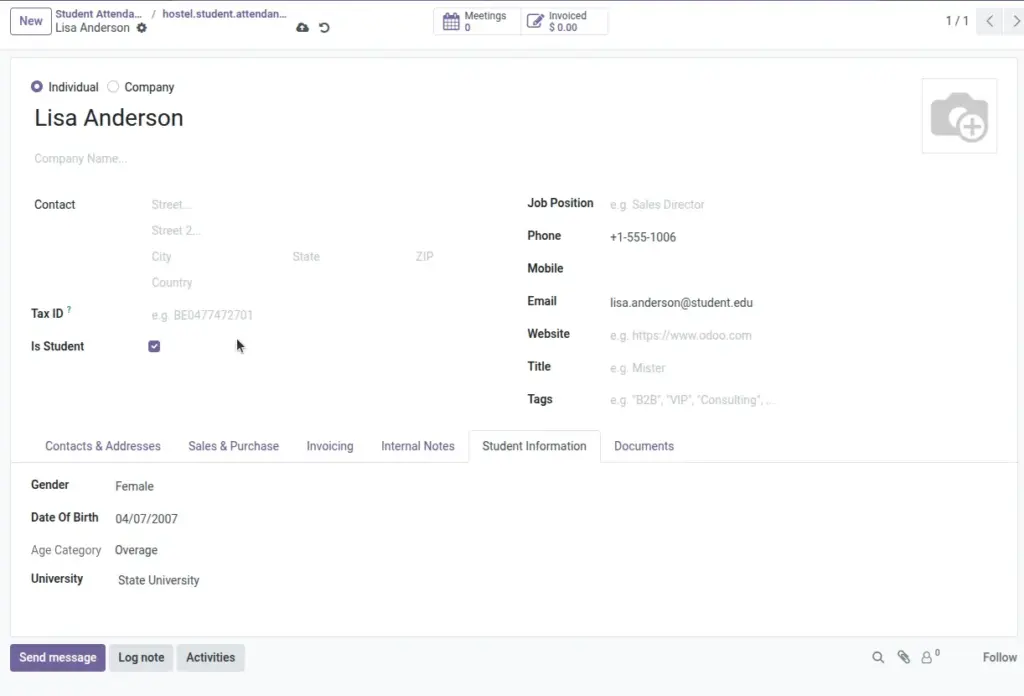This screenshot has width=1024, height=696.
Task: Switch to the Sales & Purchase tab
Action: (233, 446)
